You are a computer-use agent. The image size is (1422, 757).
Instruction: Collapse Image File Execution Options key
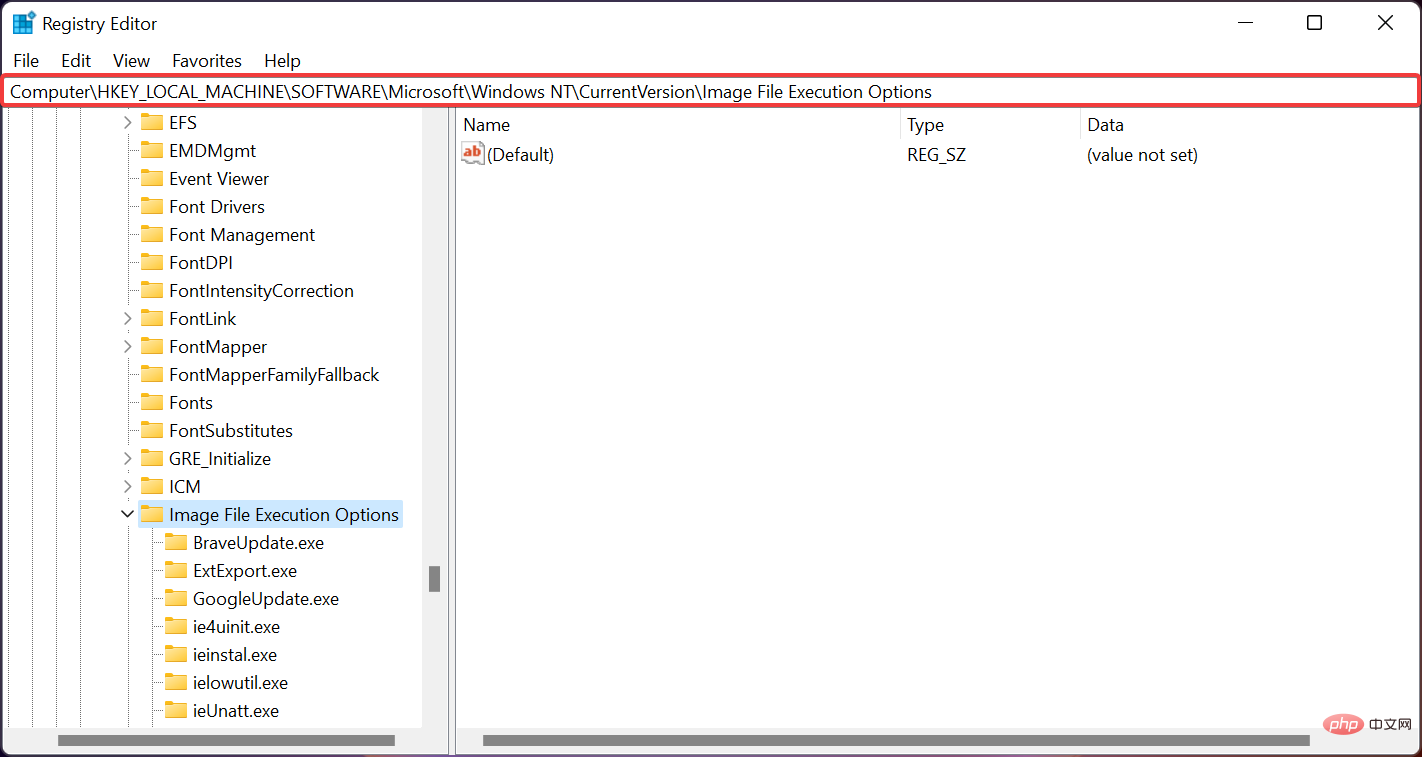(x=127, y=515)
